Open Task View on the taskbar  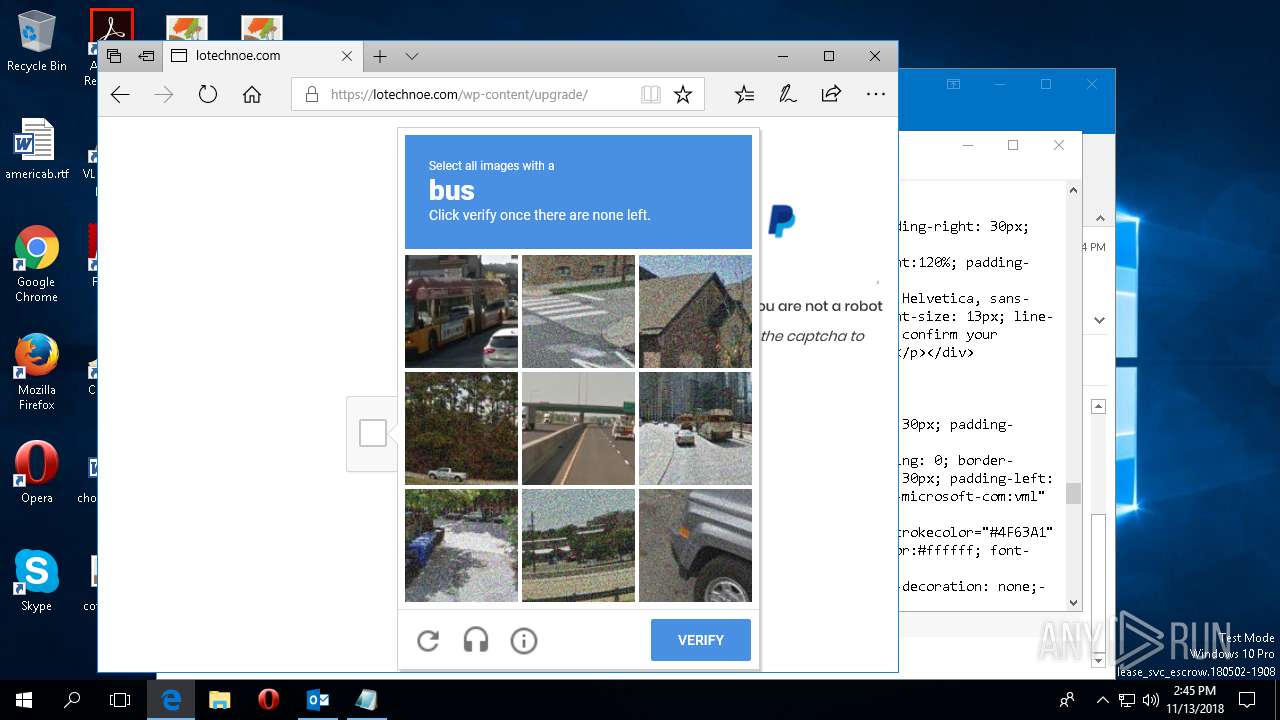120,700
